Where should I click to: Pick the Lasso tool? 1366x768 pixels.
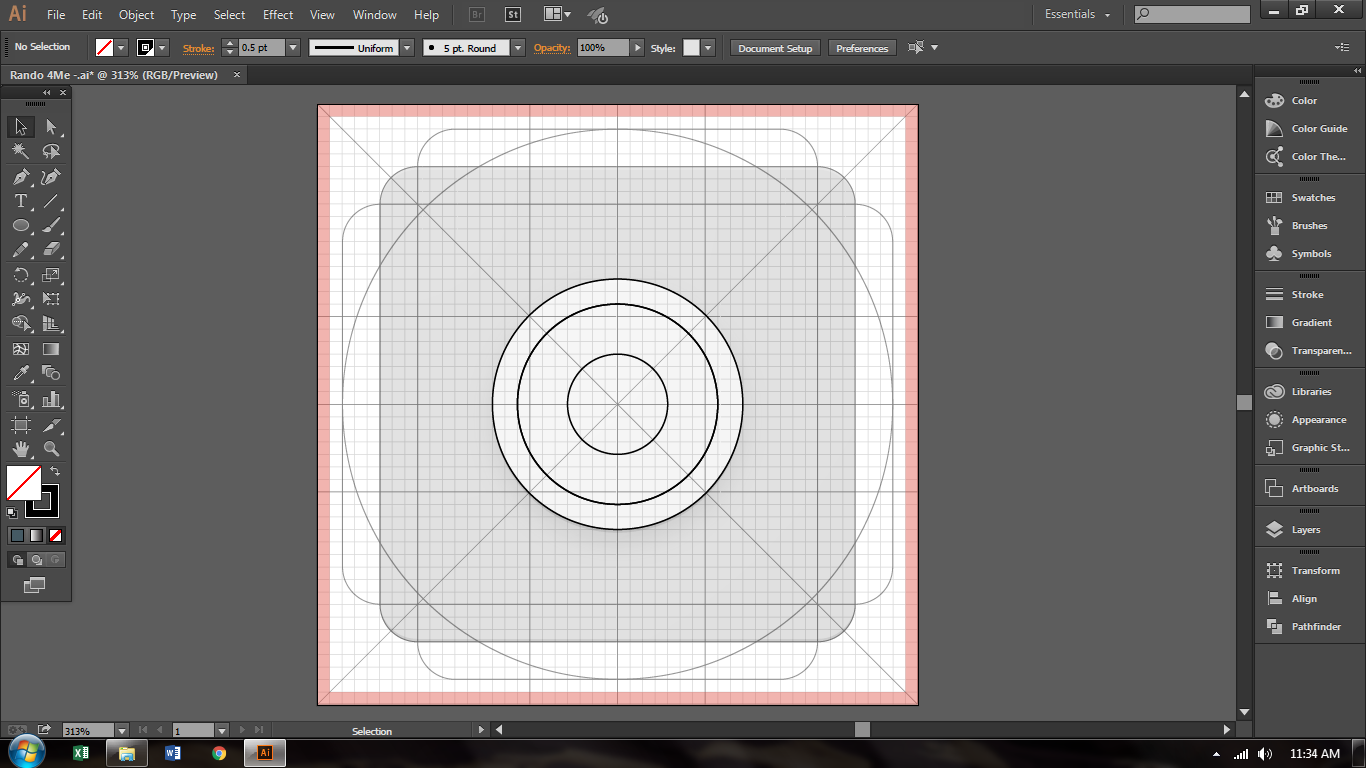coord(51,151)
